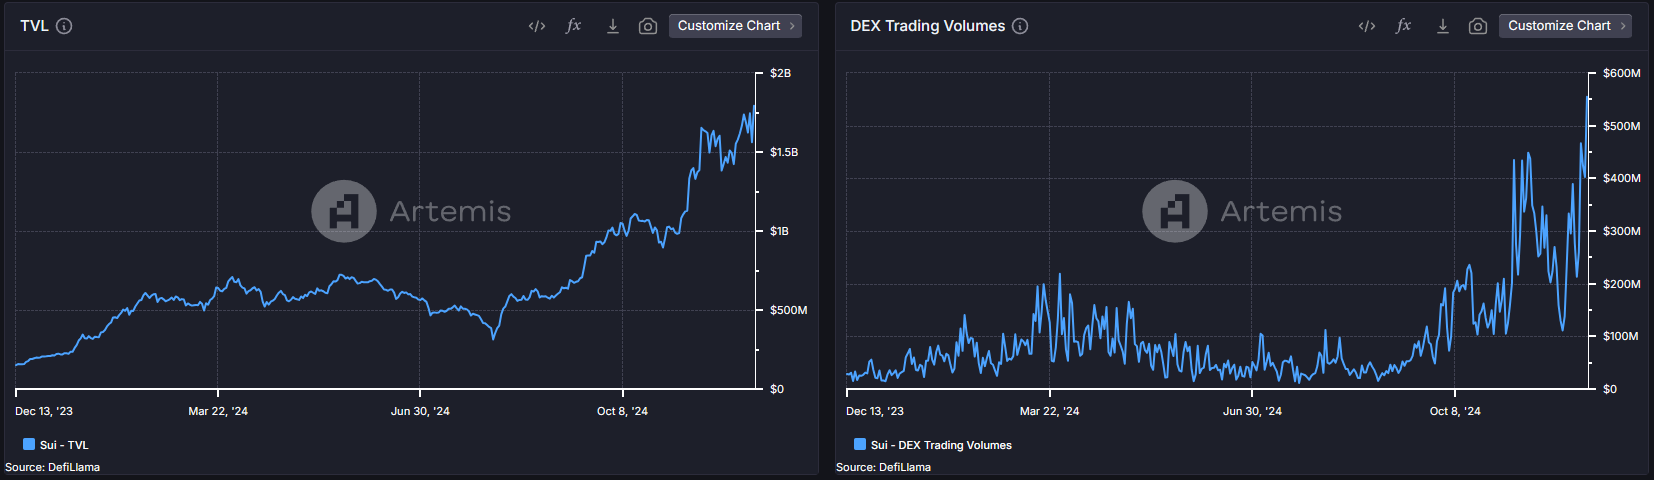Click the $100M axis label on DEX chart
The width and height of the screenshot is (1654, 480).
pos(1620,336)
